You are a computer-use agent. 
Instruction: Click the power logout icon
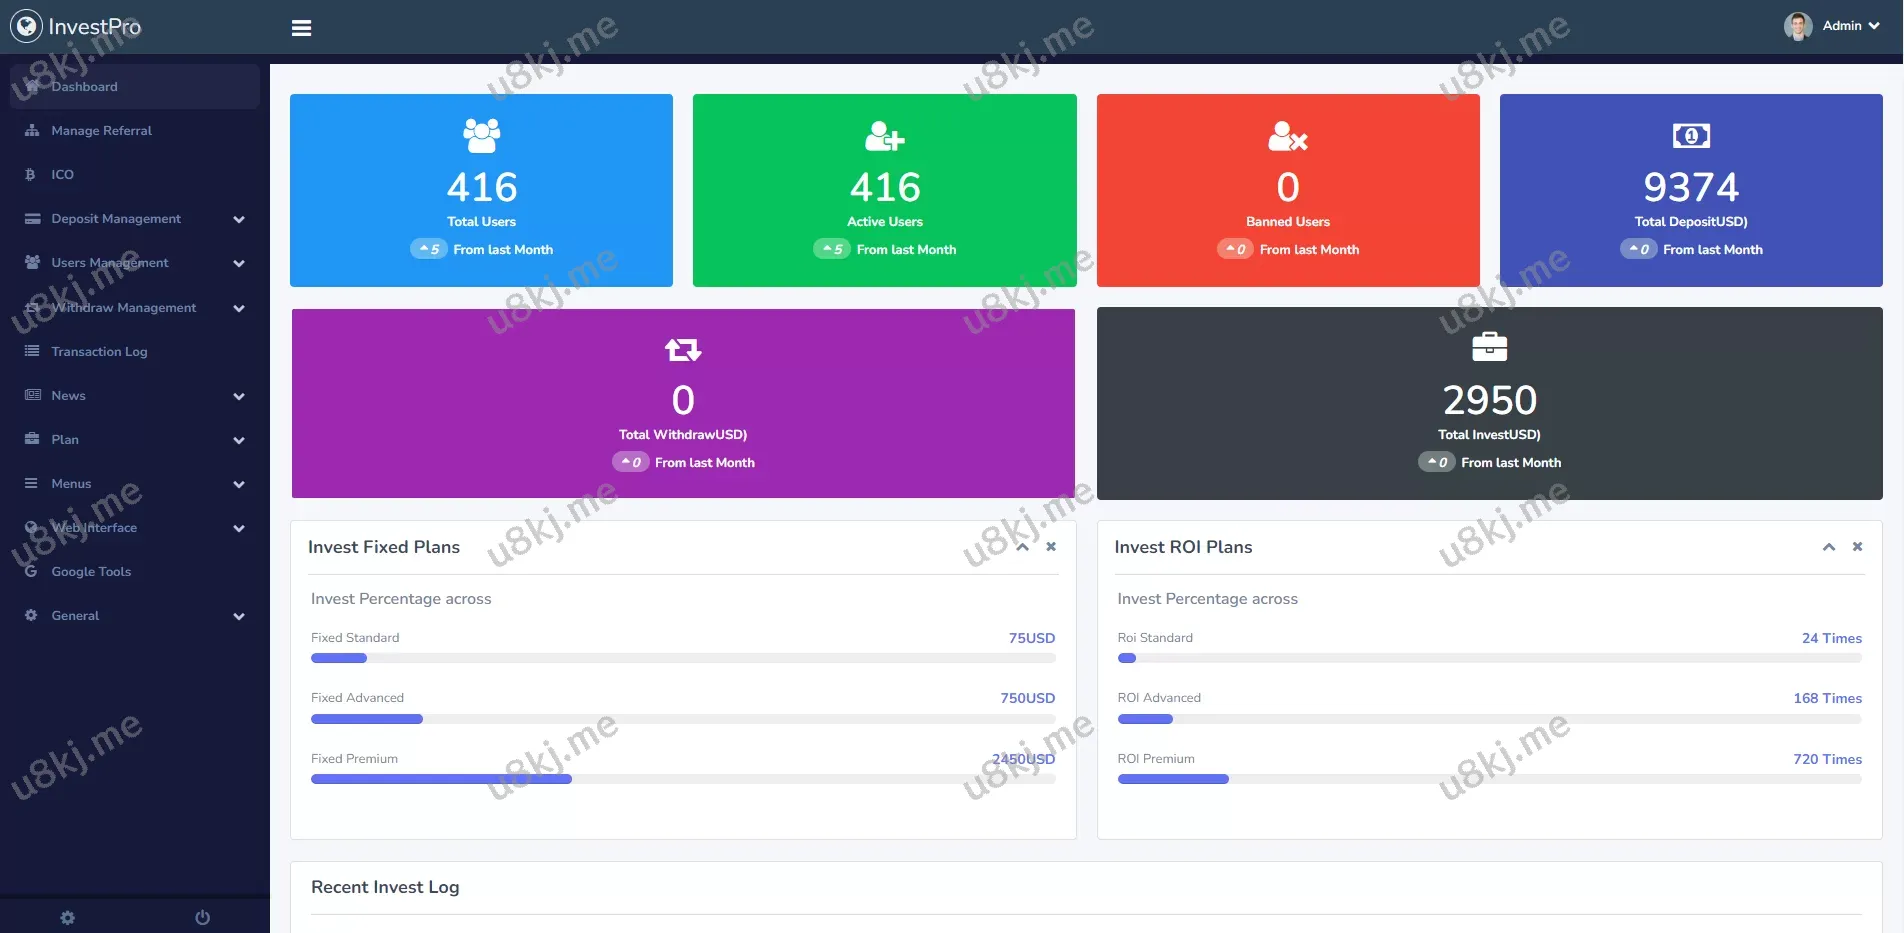click(202, 917)
